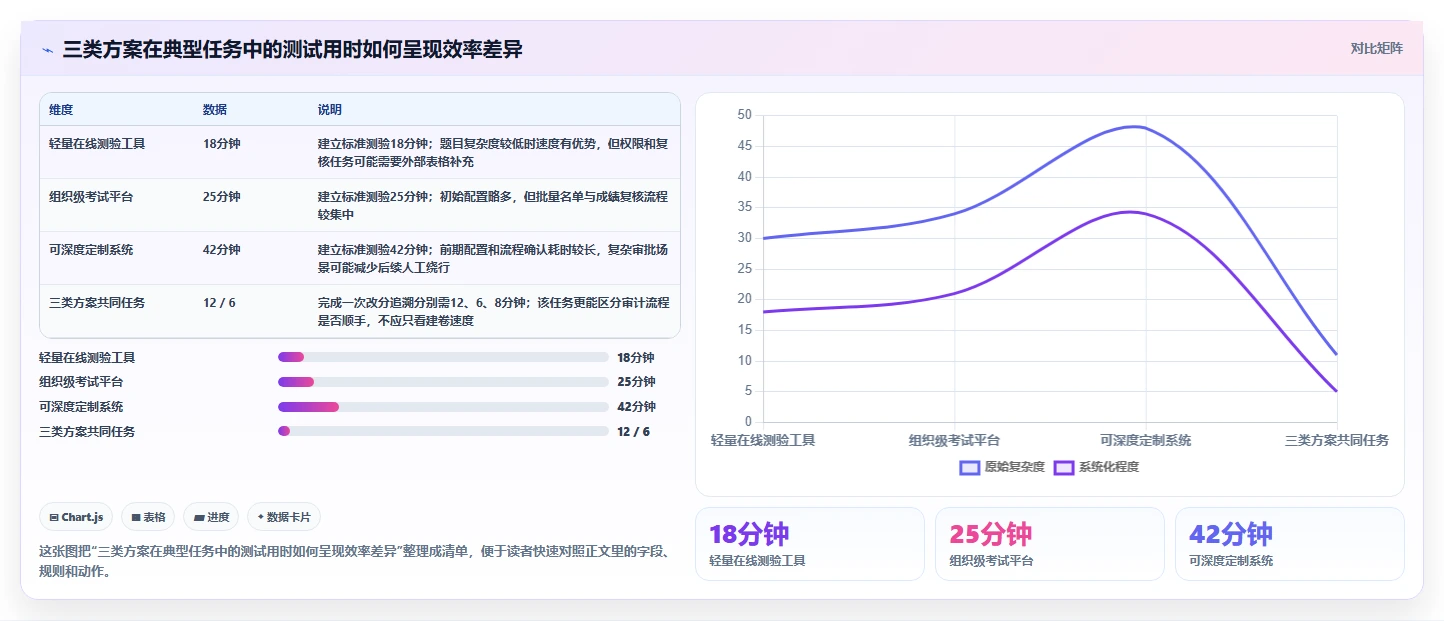This screenshot has height=621, width=1444.
Task: Select the 组织级考试平台 table row name
Action: coord(91,196)
